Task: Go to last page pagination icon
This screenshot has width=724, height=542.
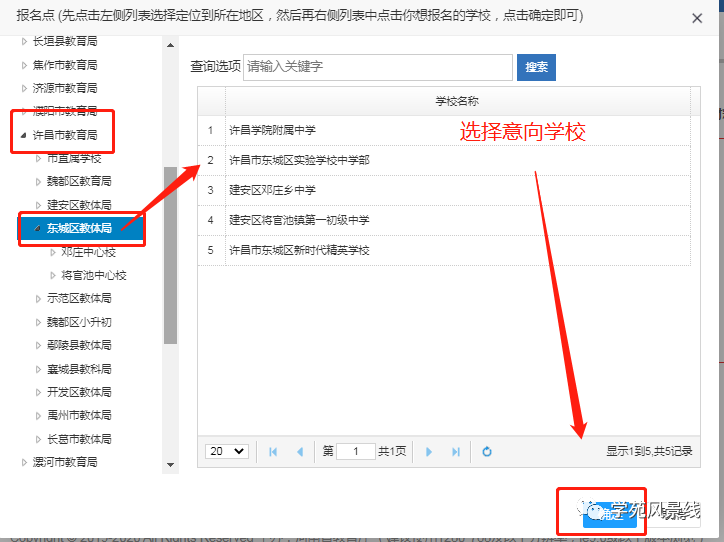Action: (456, 452)
